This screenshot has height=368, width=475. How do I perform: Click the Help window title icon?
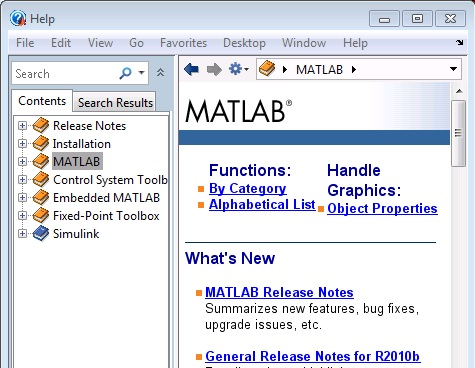click(18, 18)
